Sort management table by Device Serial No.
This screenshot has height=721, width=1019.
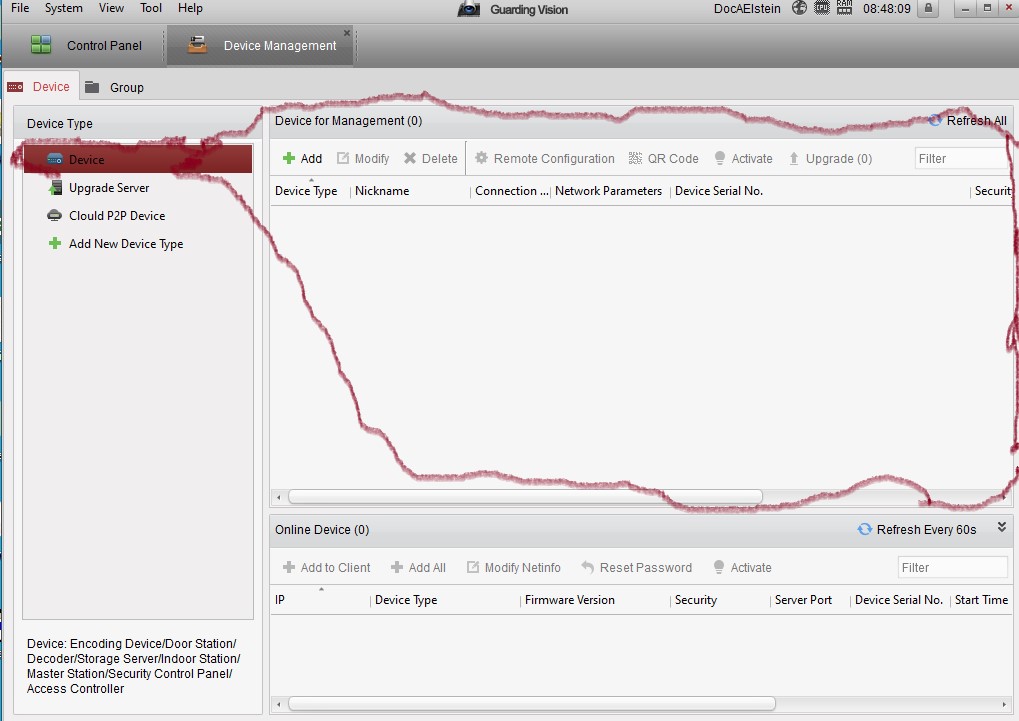pos(719,191)
